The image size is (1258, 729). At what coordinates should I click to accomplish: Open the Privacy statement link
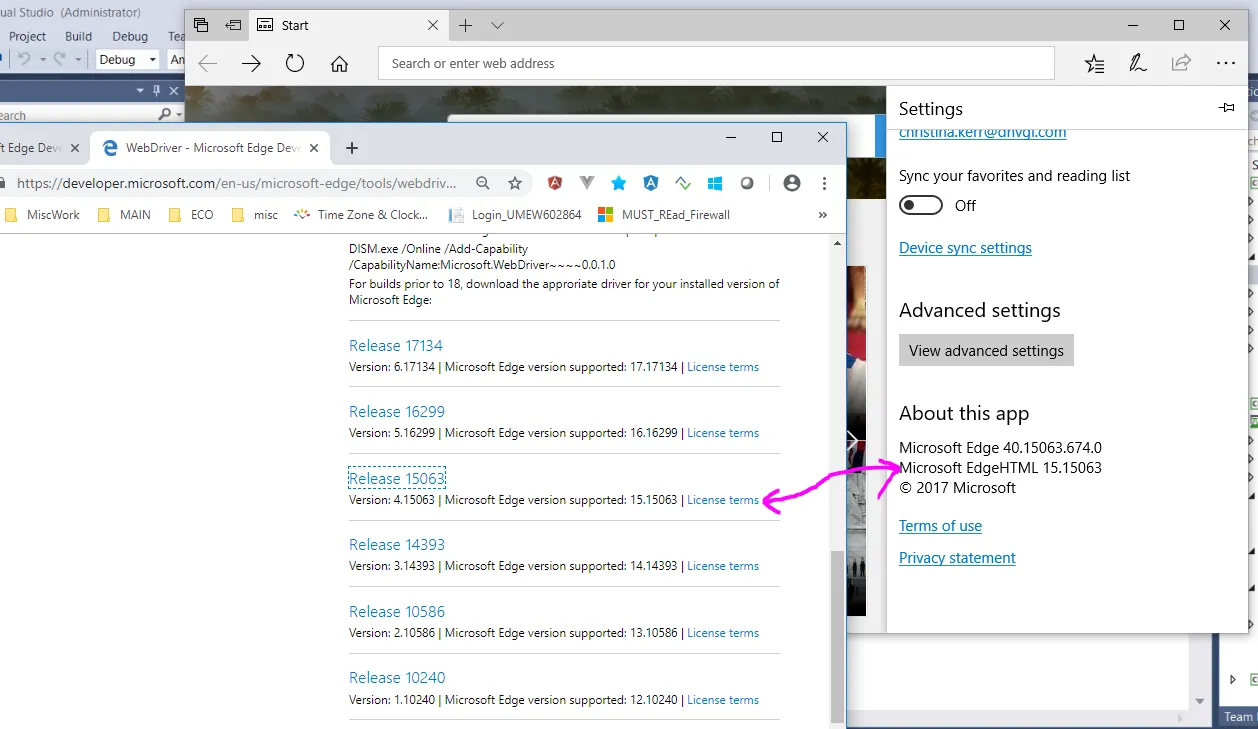point(957,558)
